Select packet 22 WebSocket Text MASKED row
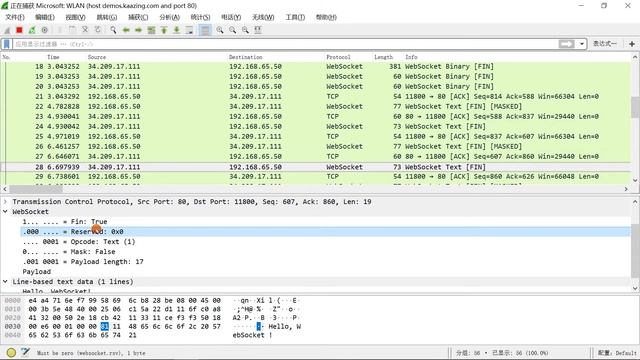 click(x=316, y=107)
